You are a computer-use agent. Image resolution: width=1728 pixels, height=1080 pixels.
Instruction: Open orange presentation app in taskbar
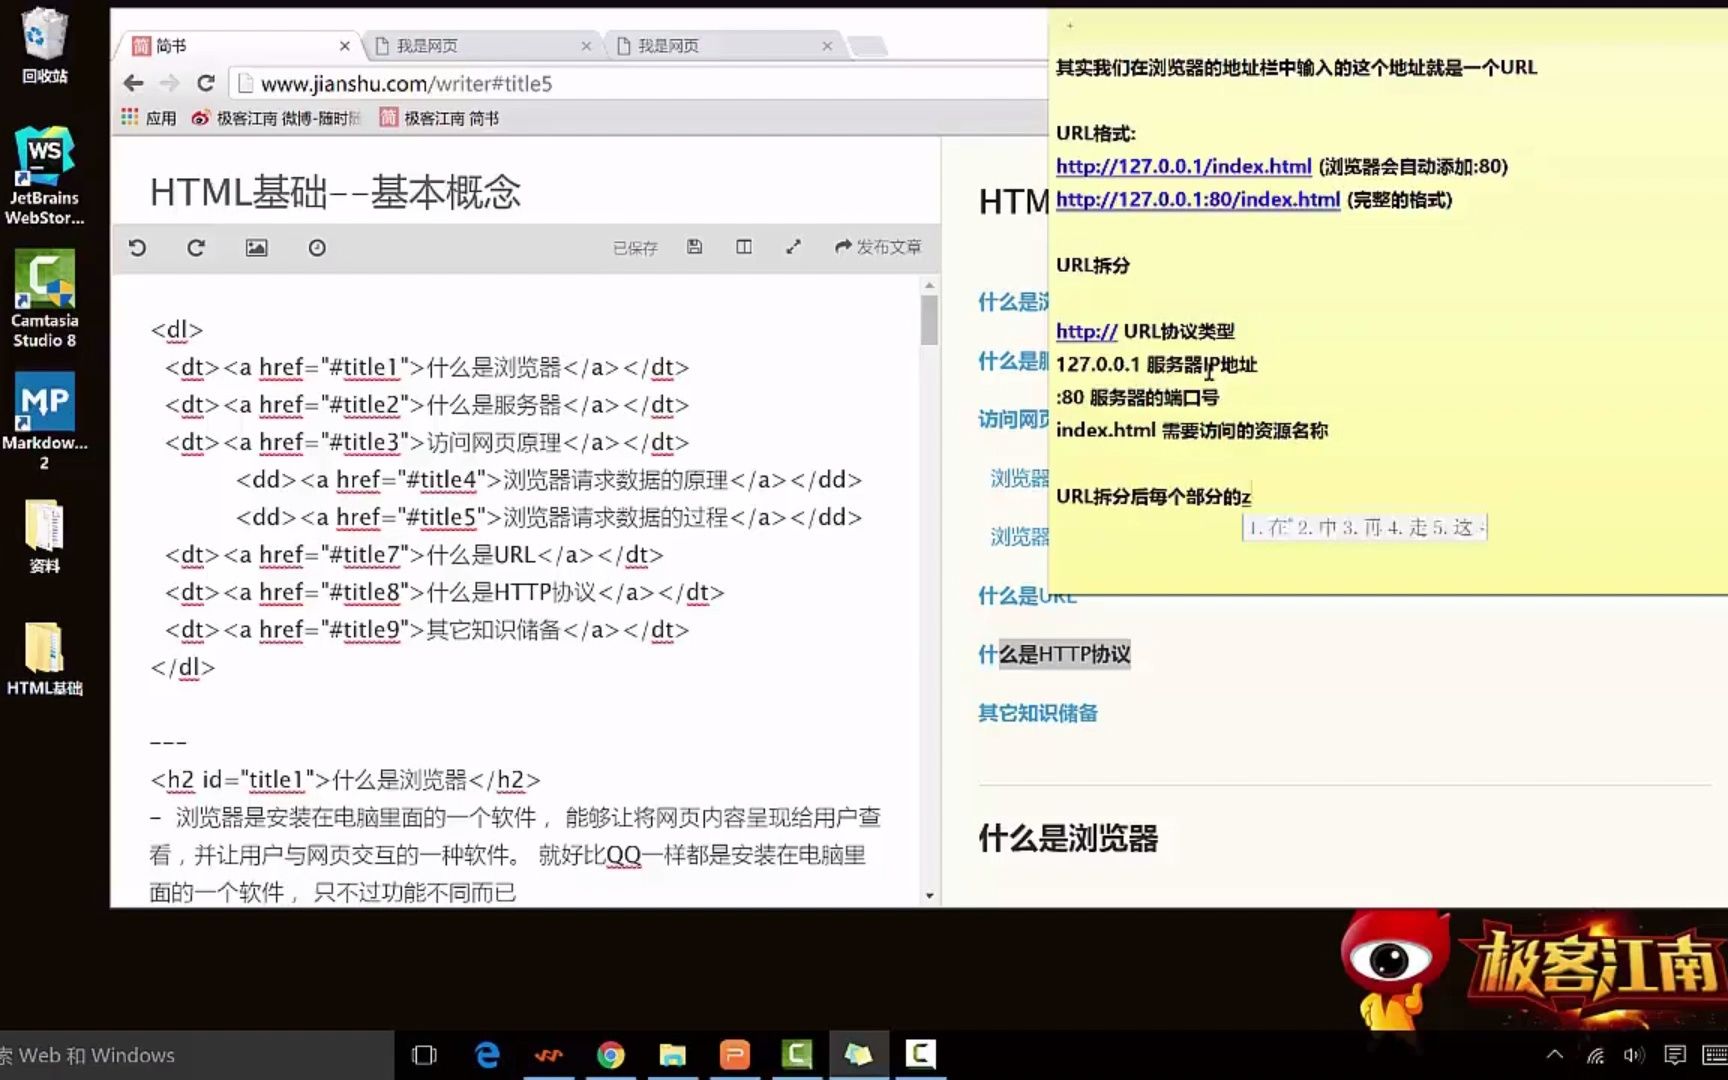735,1055
